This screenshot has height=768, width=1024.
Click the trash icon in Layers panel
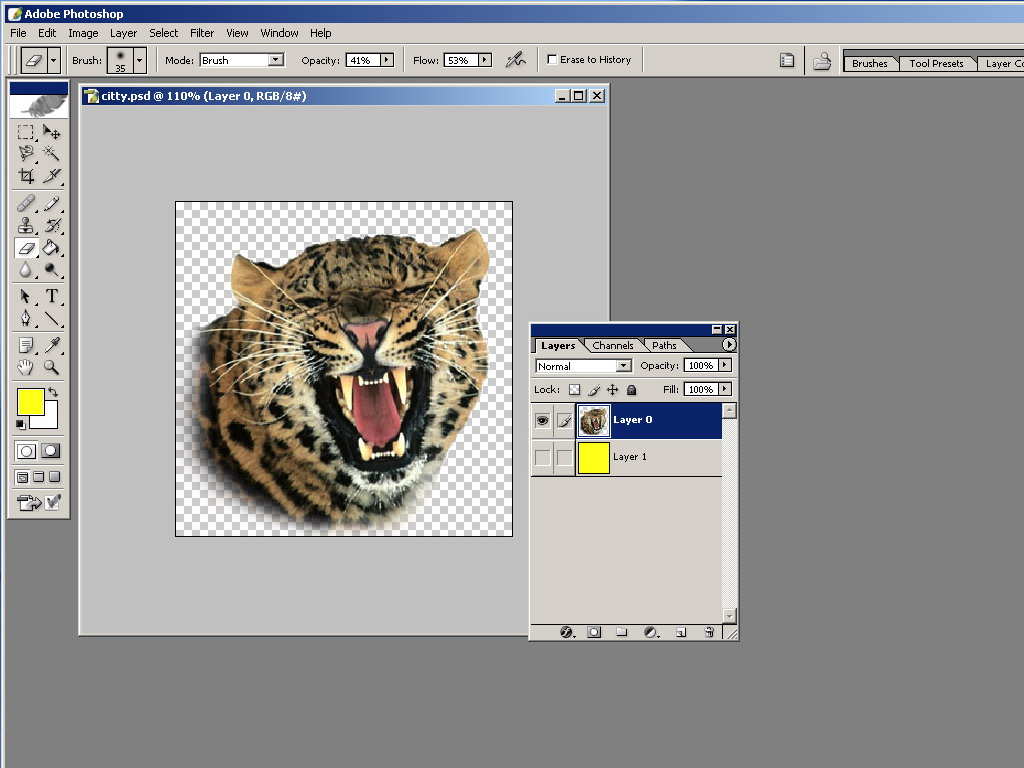pos(709,632)
